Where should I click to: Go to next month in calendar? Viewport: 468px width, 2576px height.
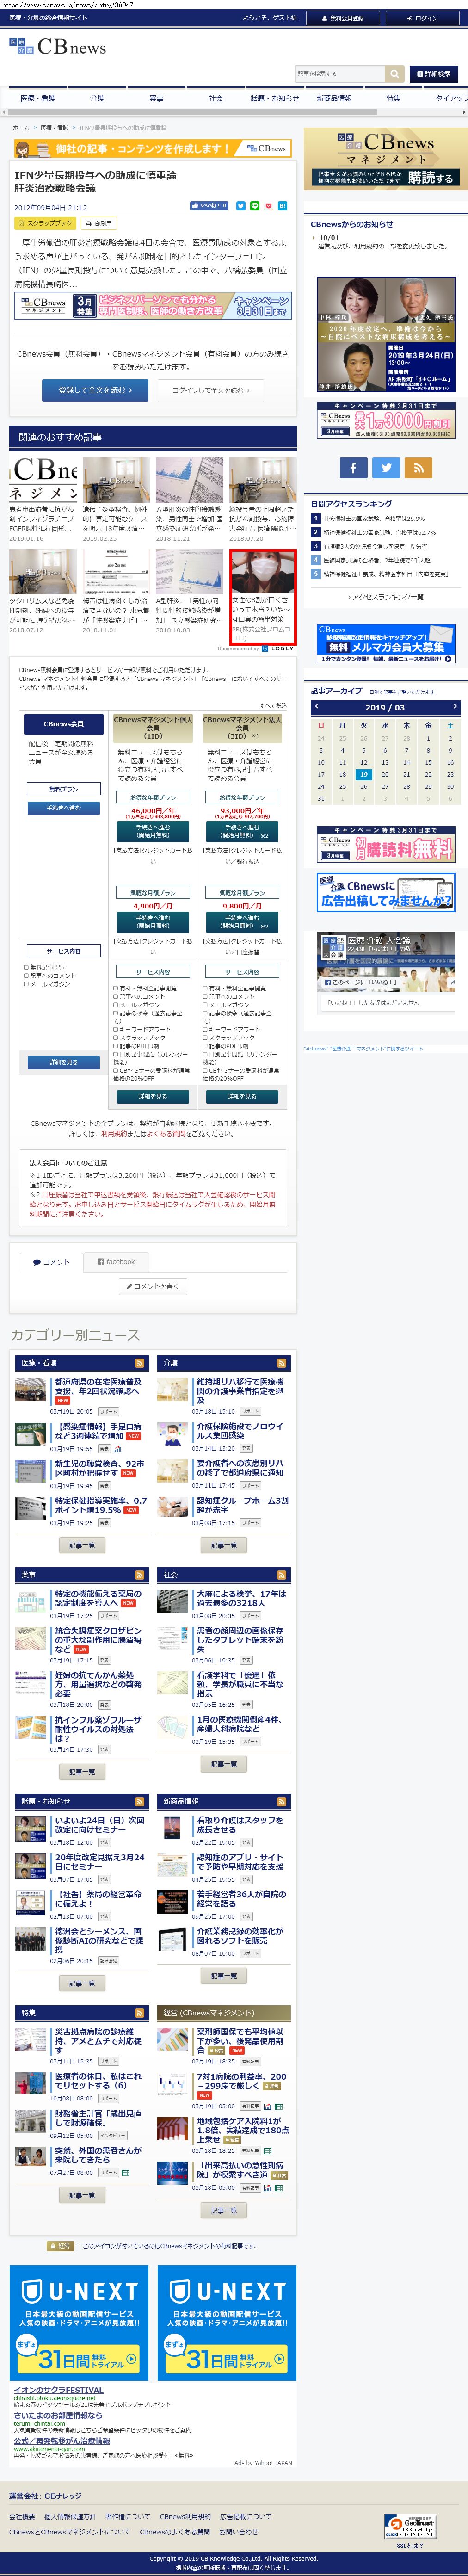(454, 707)
